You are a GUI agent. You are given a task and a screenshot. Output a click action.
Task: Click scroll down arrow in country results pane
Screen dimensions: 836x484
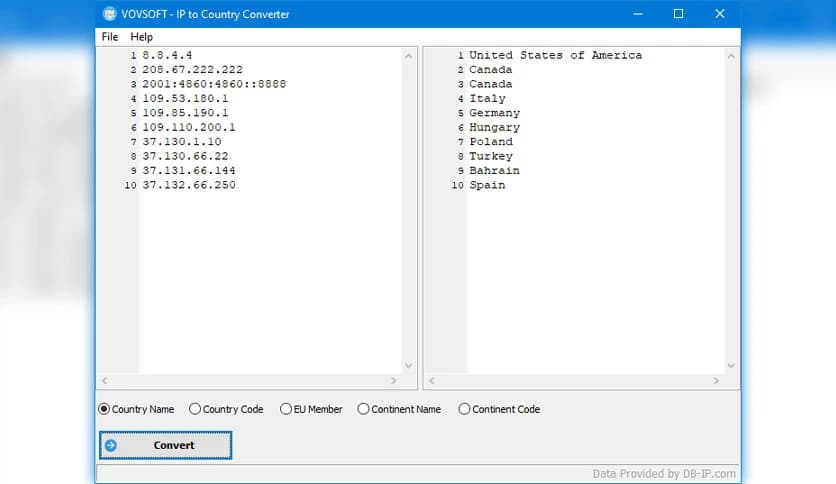pos(731,366)
